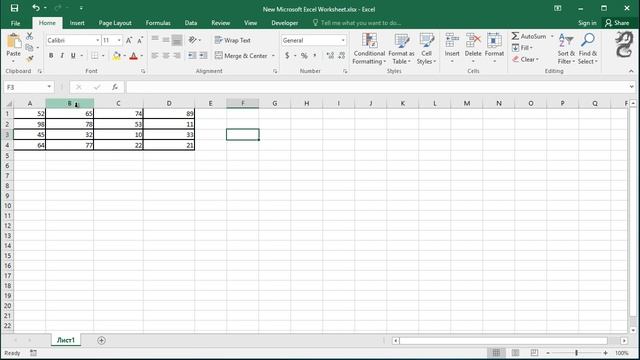The height and width of the screenshot is (360, 640).
Task: Switch to Normal view in status bar
Action: coord(496,353)
